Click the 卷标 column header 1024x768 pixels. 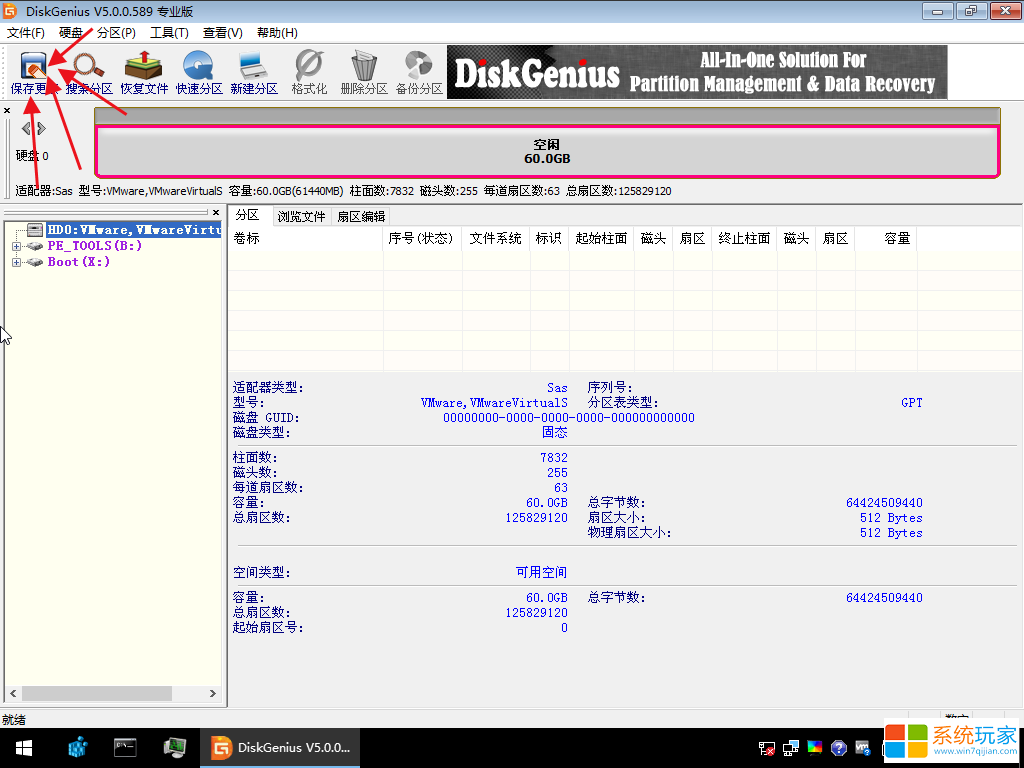(305, 238)
